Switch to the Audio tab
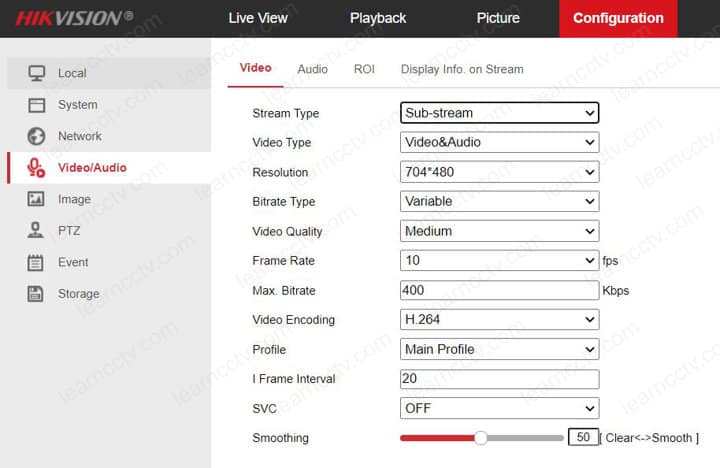Viewport: 720px width, 468px height. (x=312, y=69)
